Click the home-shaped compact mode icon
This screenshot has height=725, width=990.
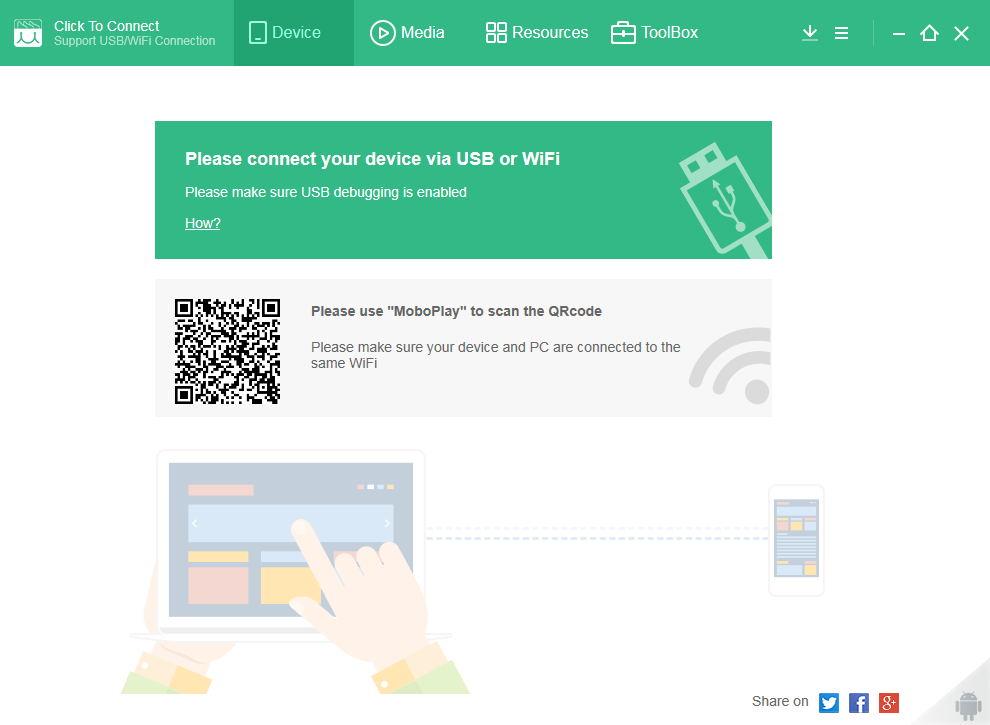929,33
